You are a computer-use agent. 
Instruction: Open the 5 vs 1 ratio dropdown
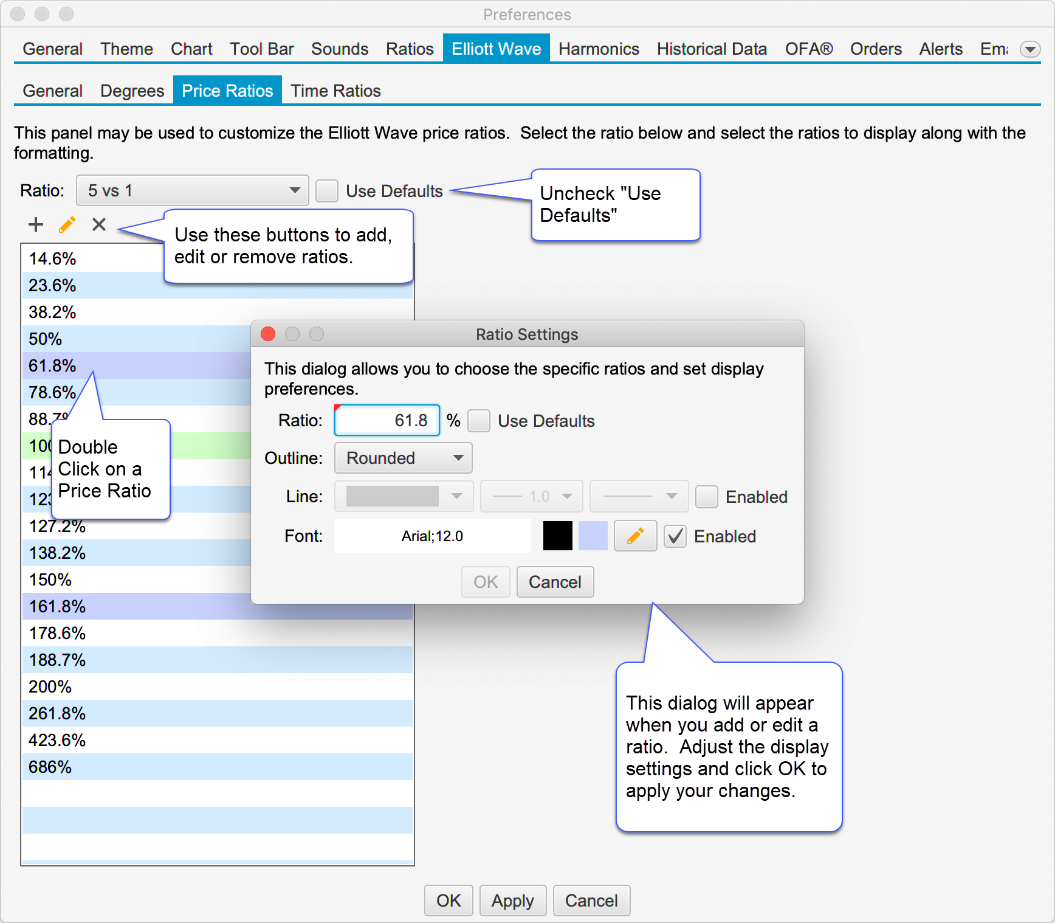[192, 191]
